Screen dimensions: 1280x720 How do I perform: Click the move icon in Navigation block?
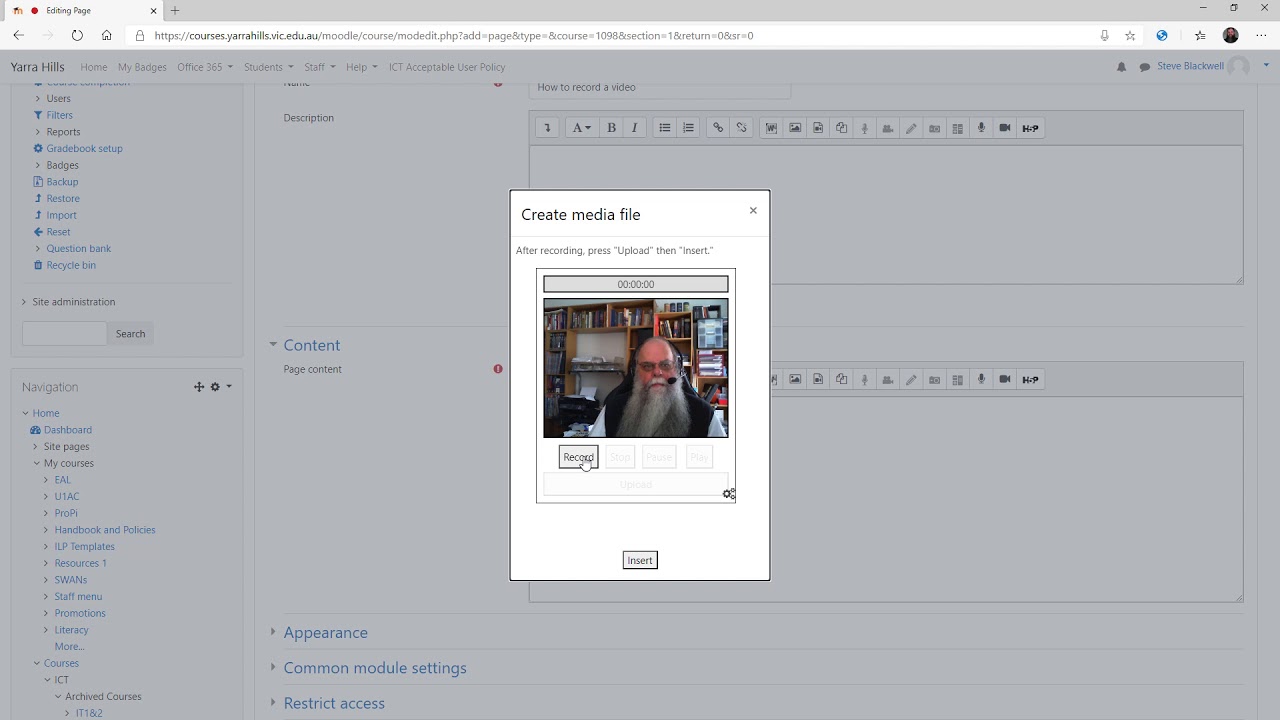[199, 387]
